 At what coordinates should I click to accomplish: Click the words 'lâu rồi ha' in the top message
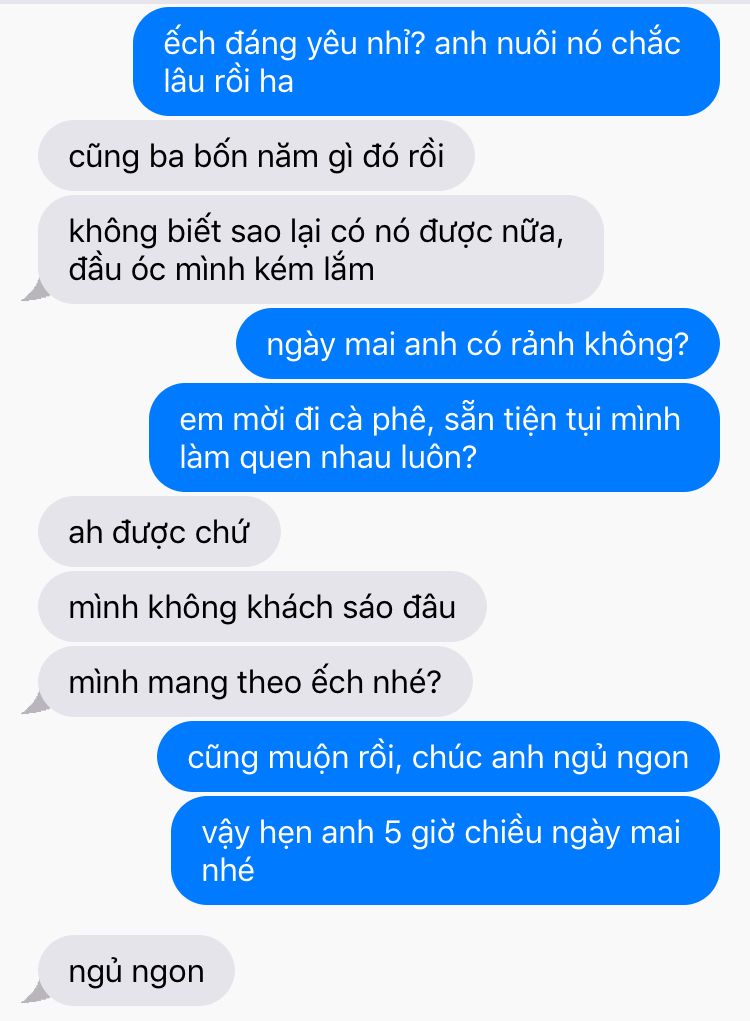point(229,81)
